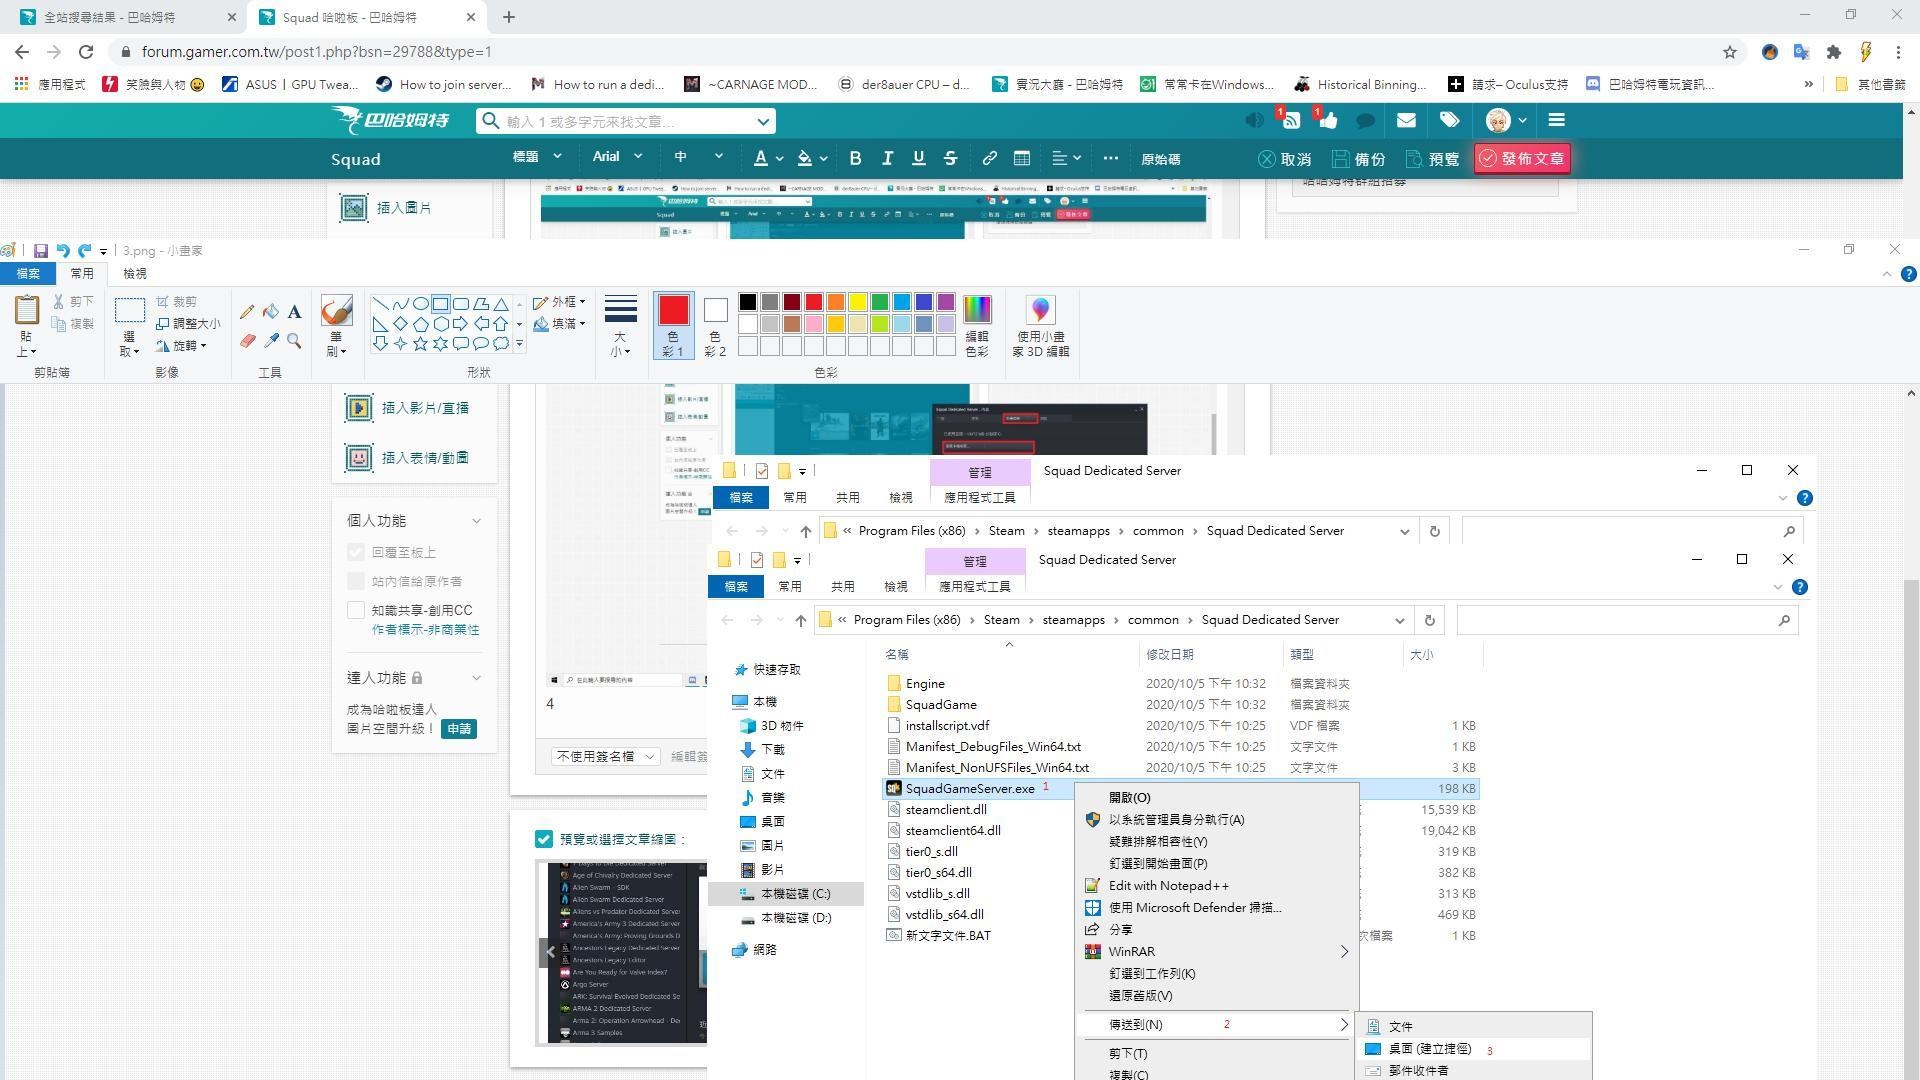Viewport: 1920px width, 1080px height.
Task: Select the Eraser tool in Paint
Action: [247, 341]
